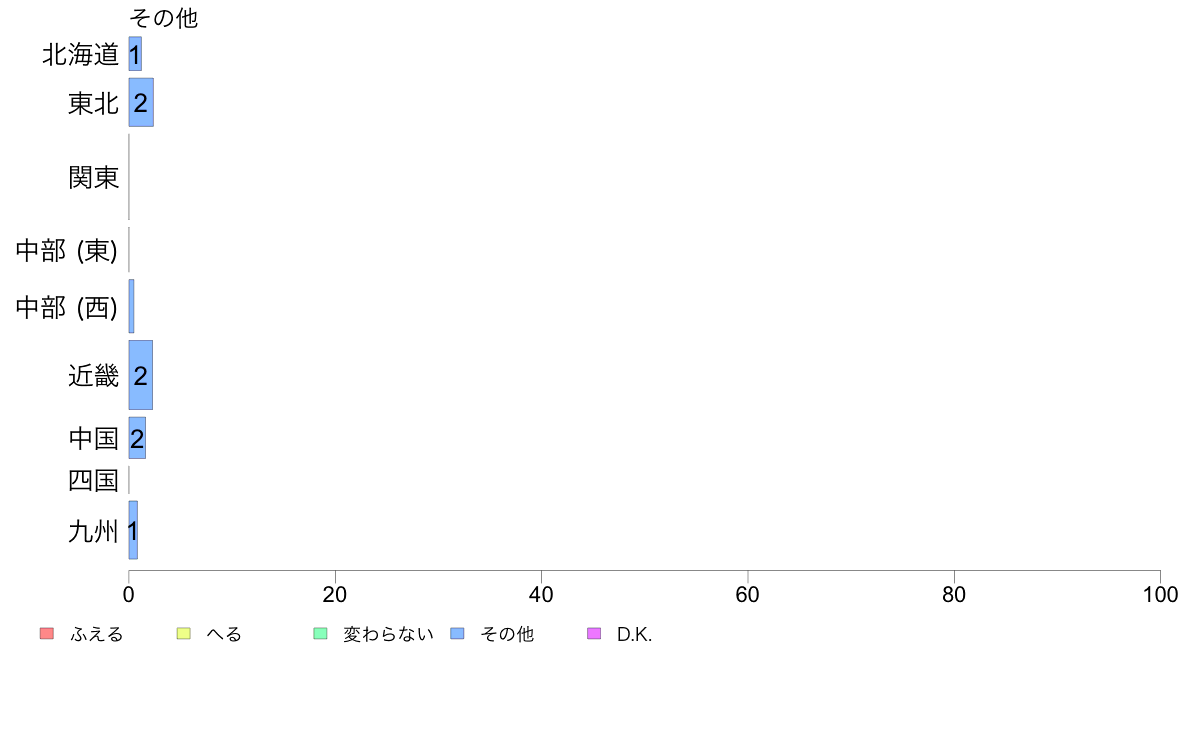Click the その他 chart title
This screenshot has height=736, width=1188.
164,17
